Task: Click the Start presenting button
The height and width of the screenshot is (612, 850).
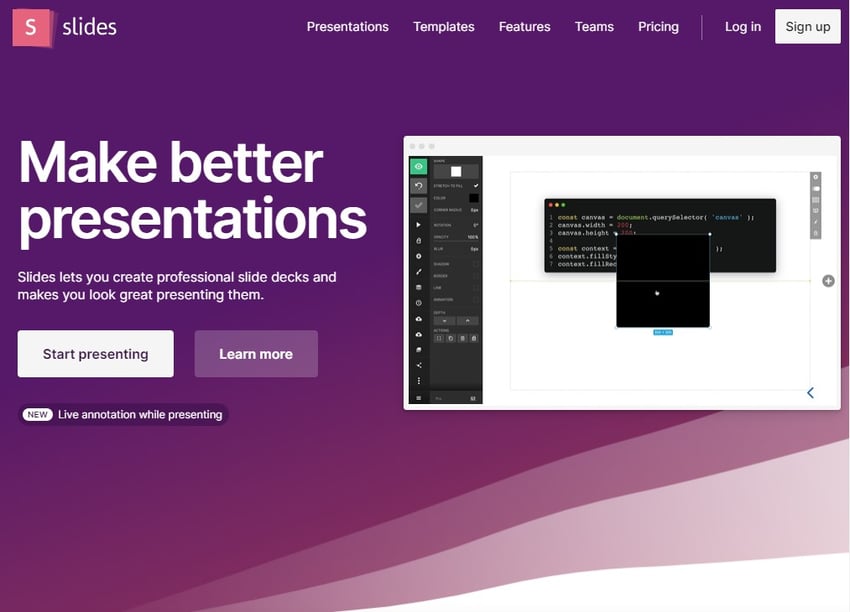Action: click(x=95, y=354)
